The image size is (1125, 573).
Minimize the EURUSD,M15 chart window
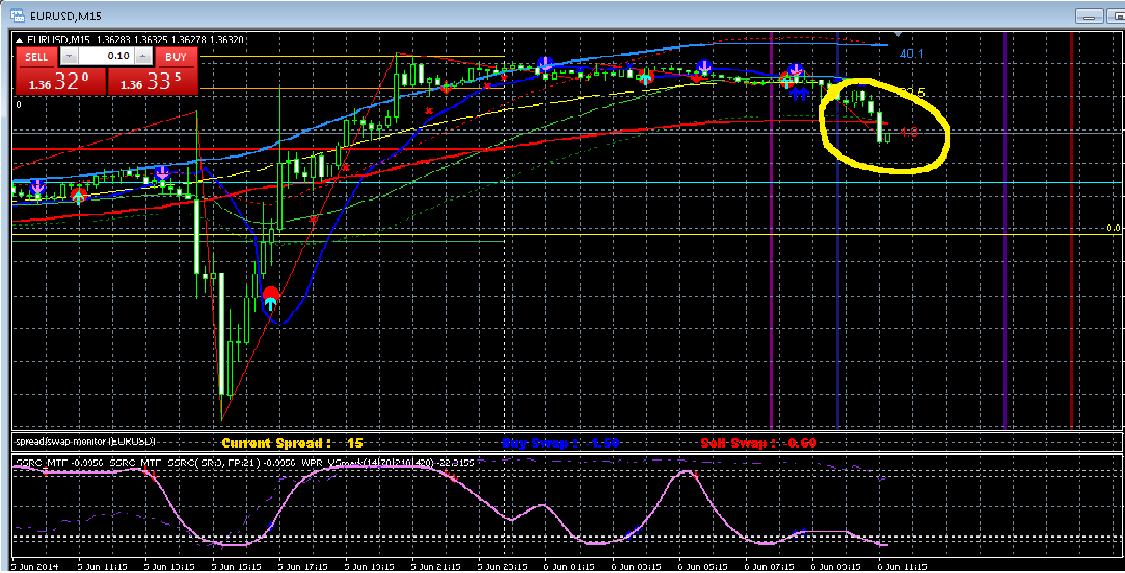pyautogui.click(x=1088, y=16)
